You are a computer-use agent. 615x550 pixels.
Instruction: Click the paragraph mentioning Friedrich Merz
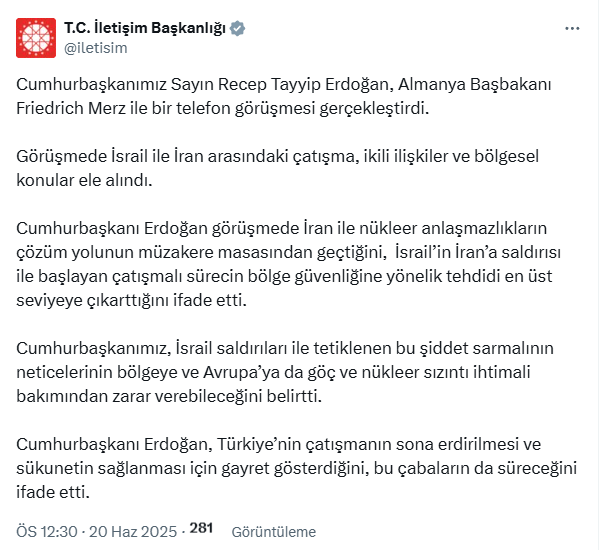tap(284, 96)
